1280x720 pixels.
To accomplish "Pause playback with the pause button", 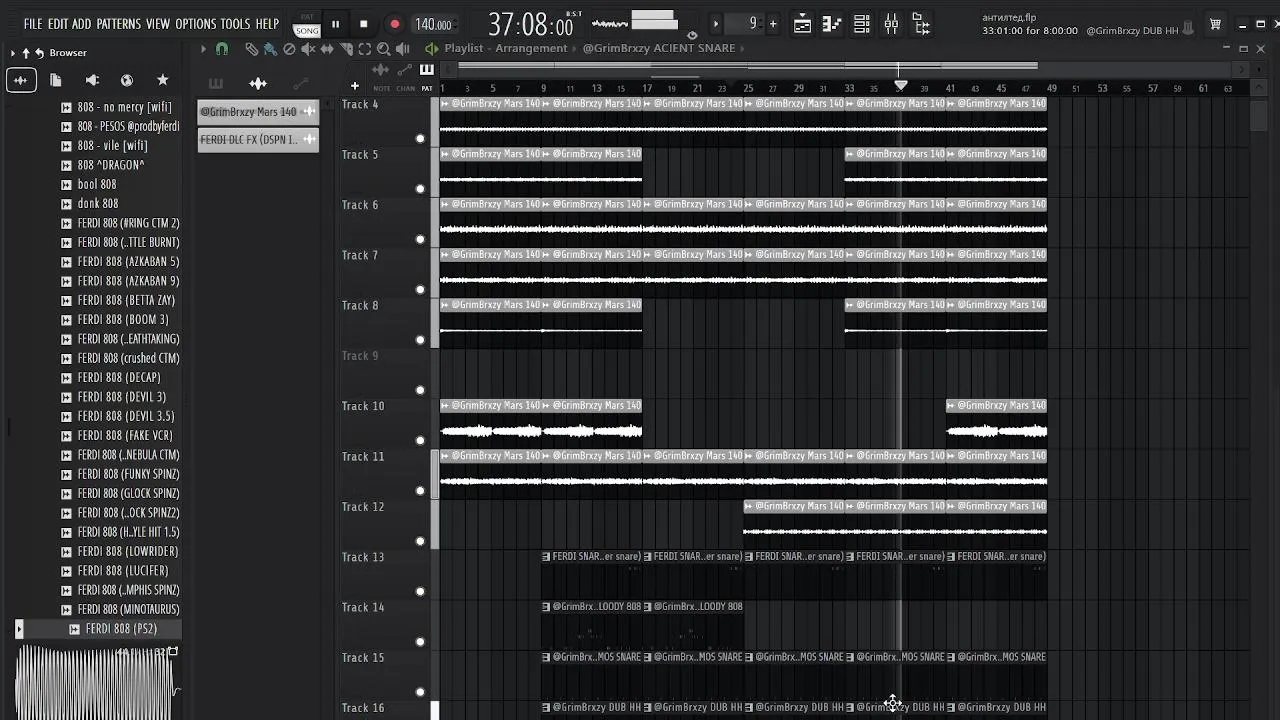I will [335, 24].
